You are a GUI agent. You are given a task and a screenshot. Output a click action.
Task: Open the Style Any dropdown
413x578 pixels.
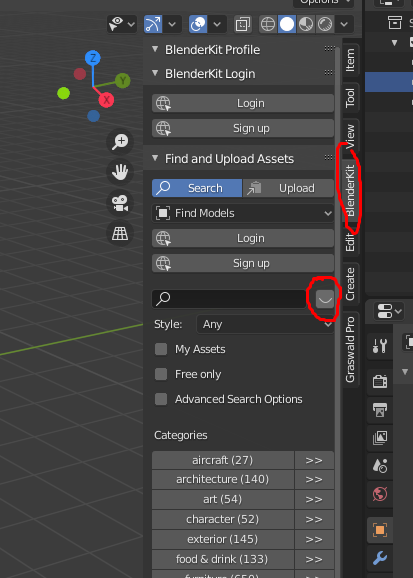[265, 324]
